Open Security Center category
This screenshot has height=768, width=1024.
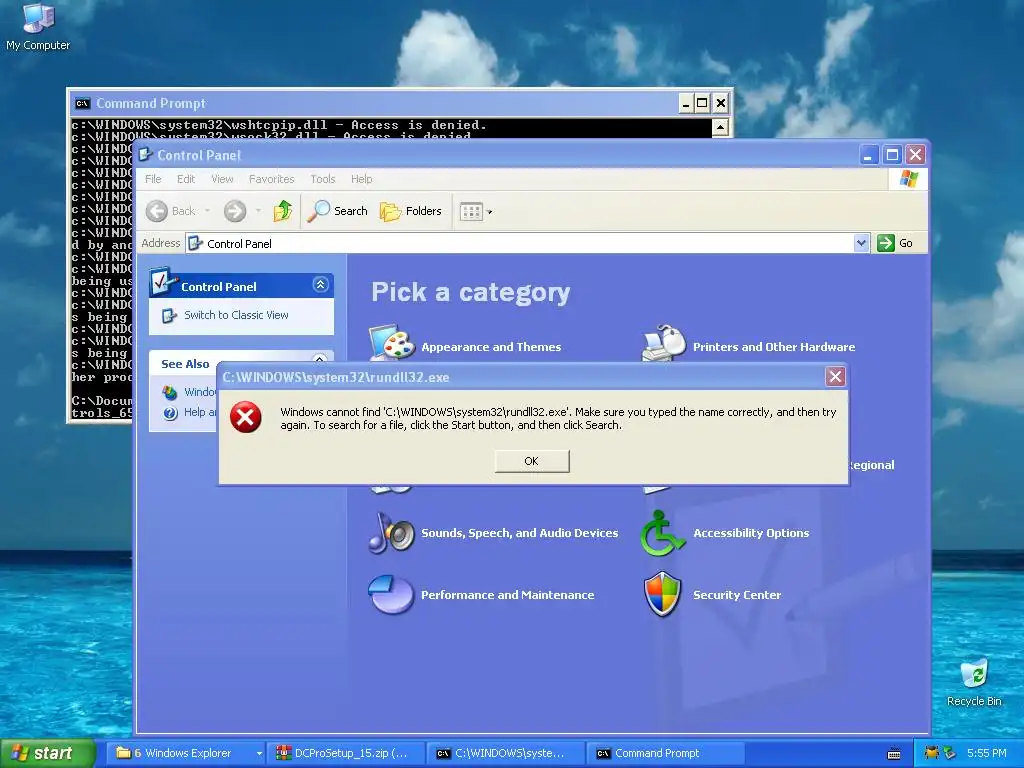737,595
